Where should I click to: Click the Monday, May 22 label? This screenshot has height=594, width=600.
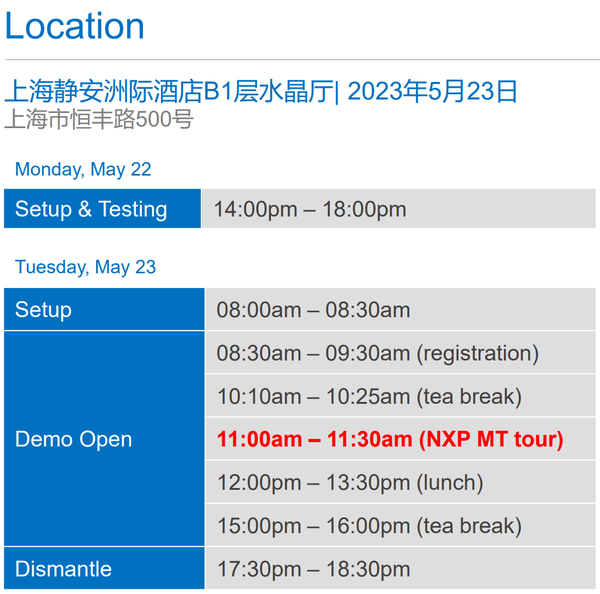83,169
